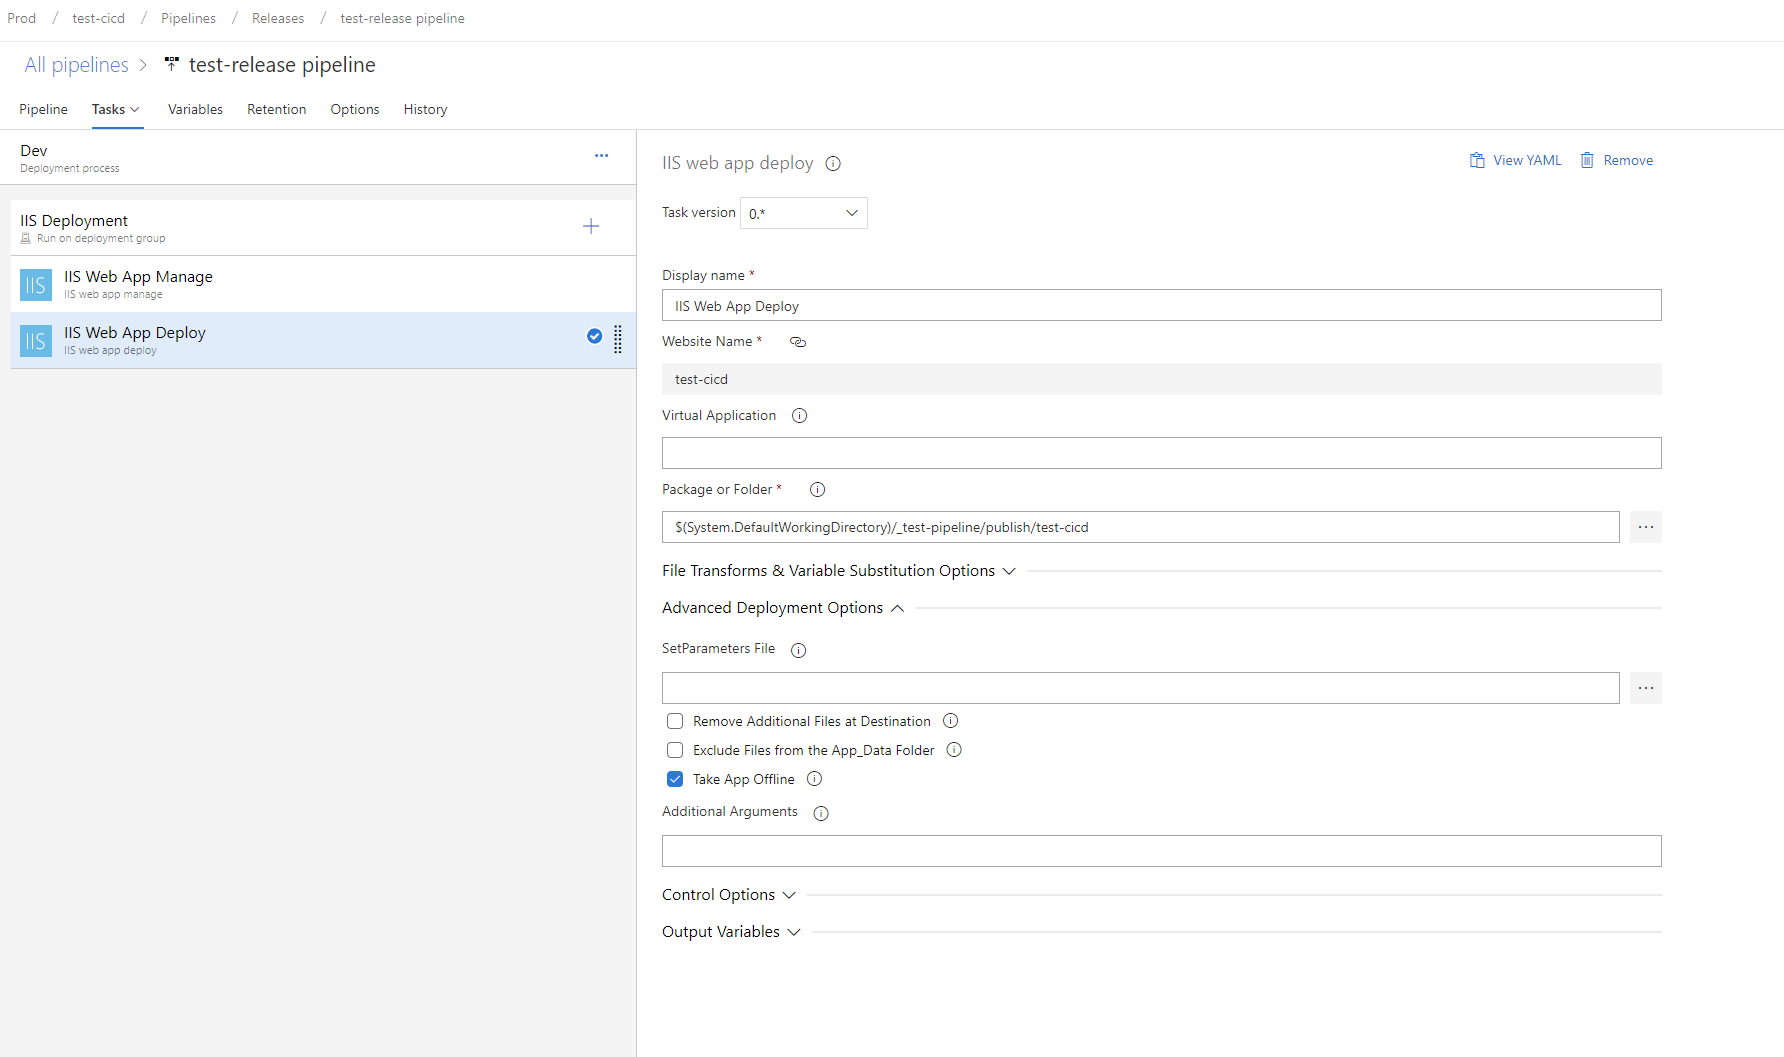
Task: Click the Display name input field
Action: click(x=1162, y=305)
